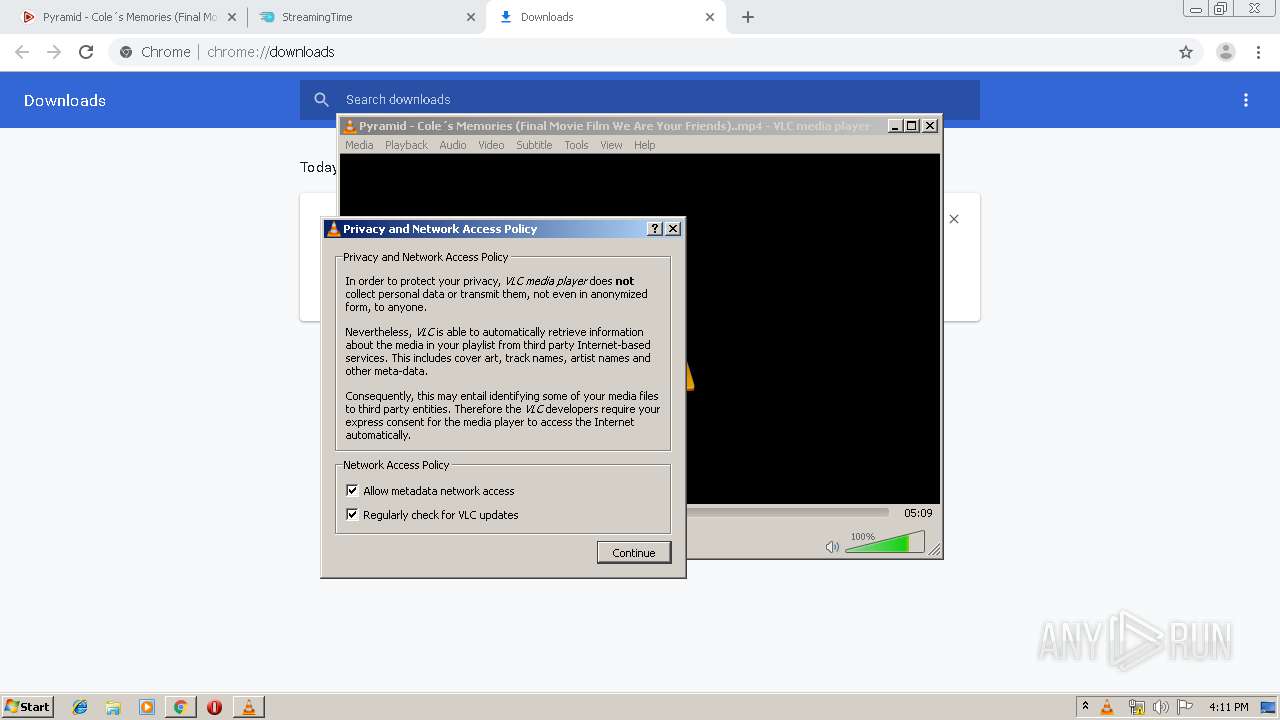Open Chrome three-dot menu

coord(1257,52)
